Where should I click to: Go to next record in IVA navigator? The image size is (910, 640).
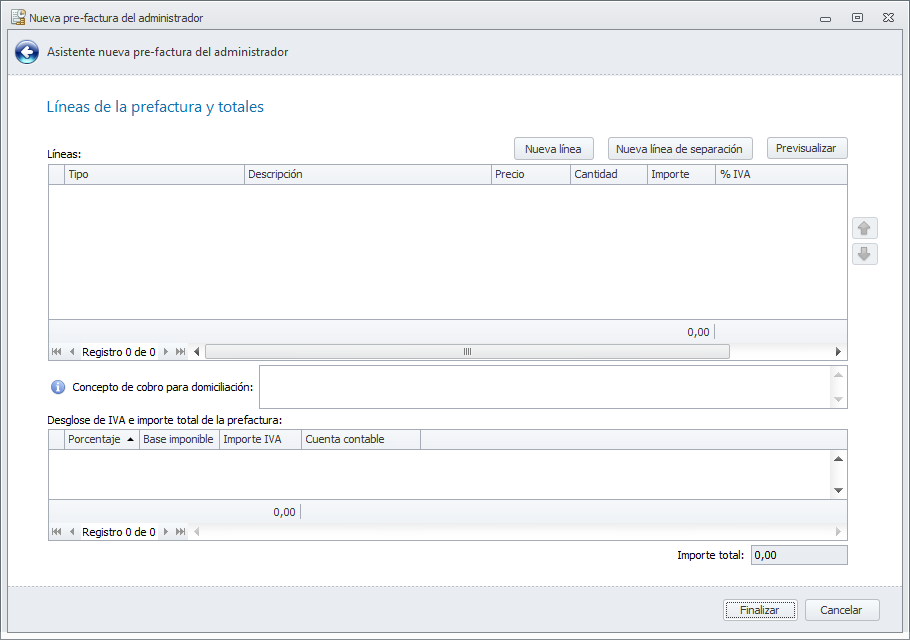click(x=167, y=532)
